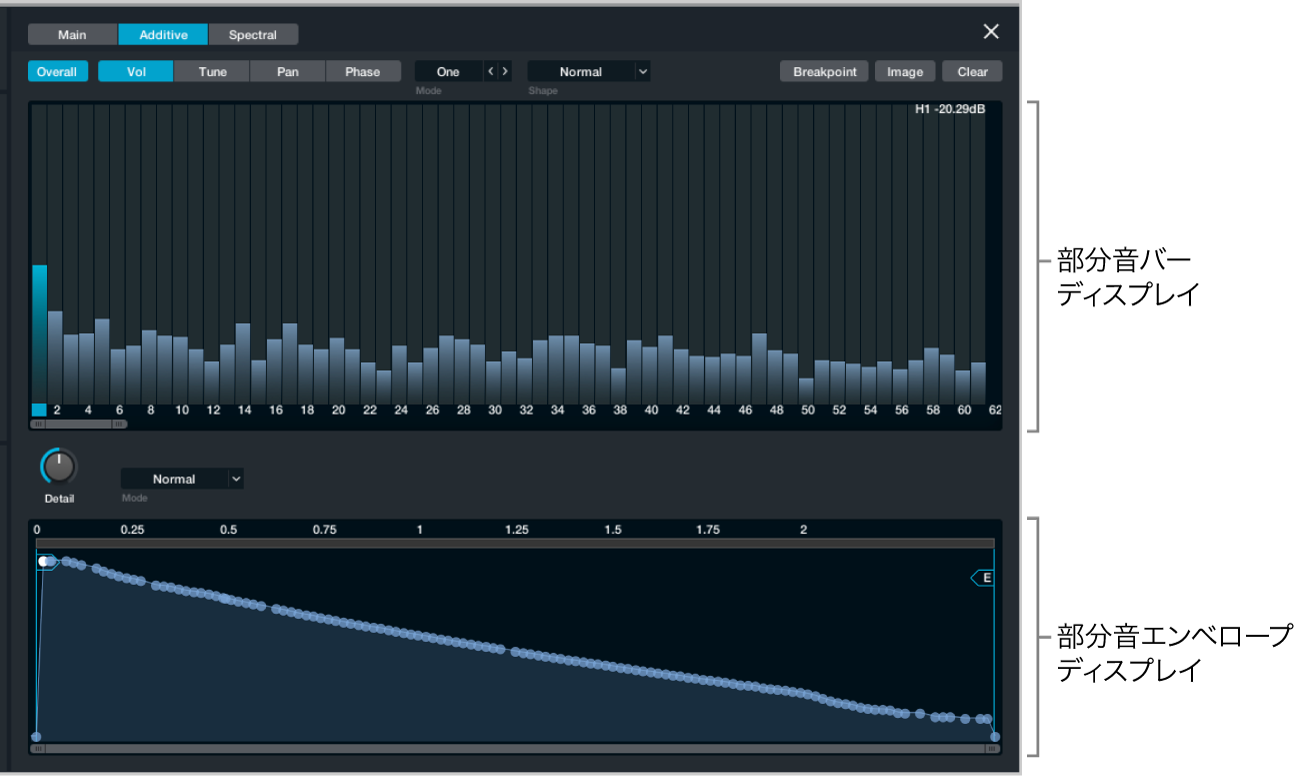Click partial number 50 label
This screenshot has width=1298, height=777.
point(808,410)
